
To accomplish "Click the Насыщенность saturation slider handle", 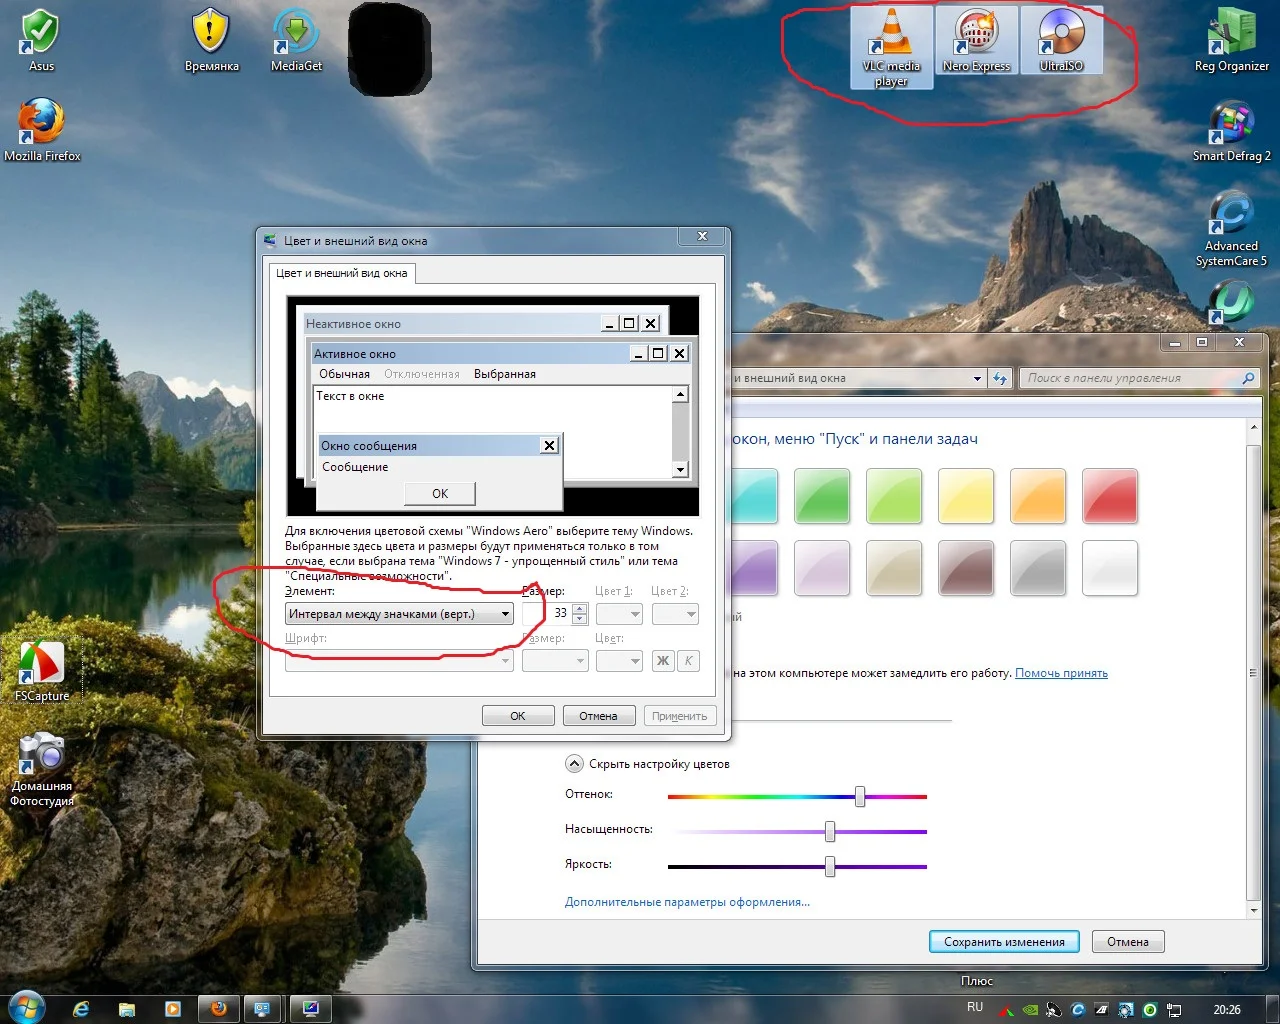I will point(830,831).
